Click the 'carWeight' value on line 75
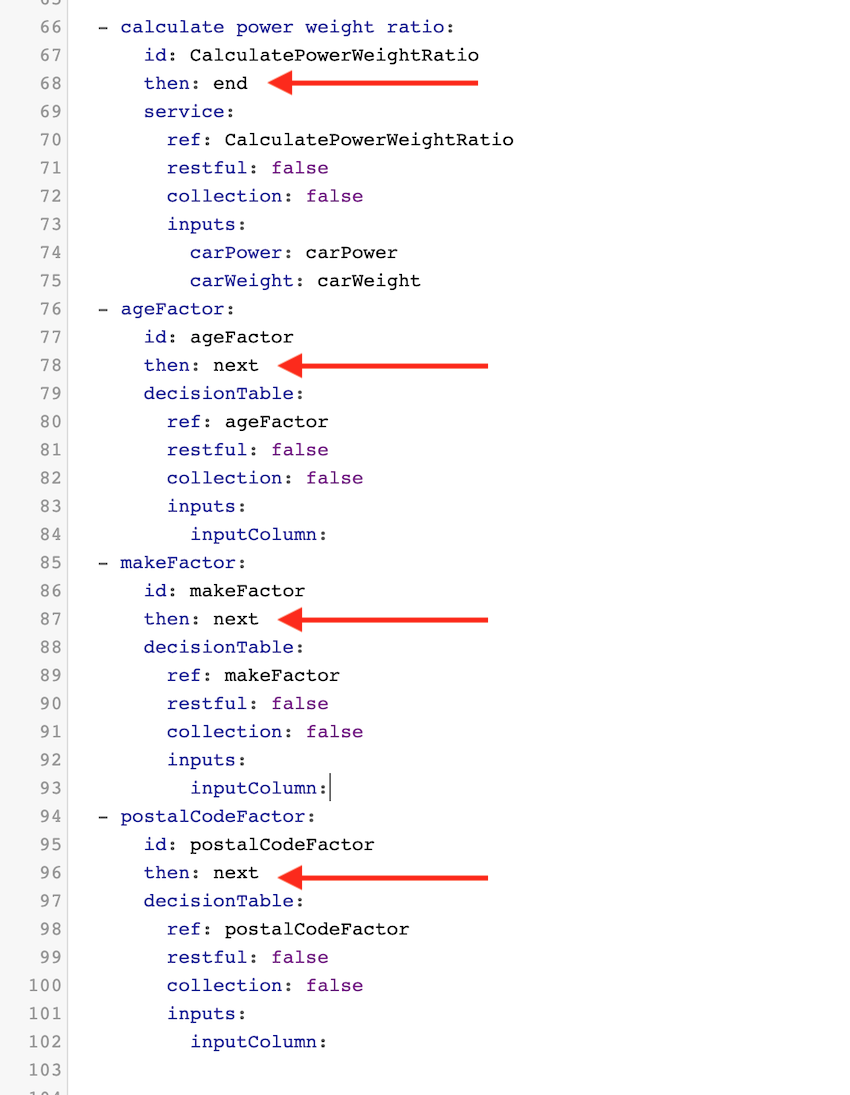This screenshot has height=1095, width=850. 369,281
